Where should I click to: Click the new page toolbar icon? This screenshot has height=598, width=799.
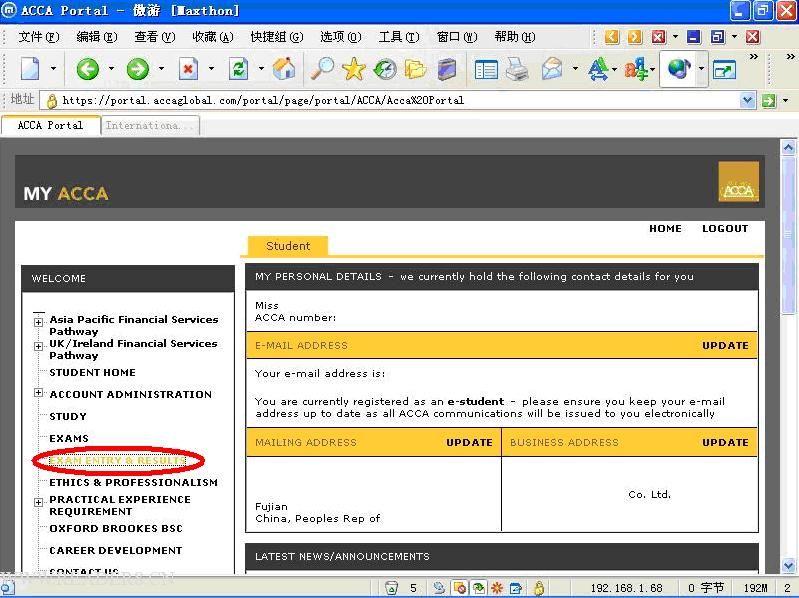pos(30,68)
